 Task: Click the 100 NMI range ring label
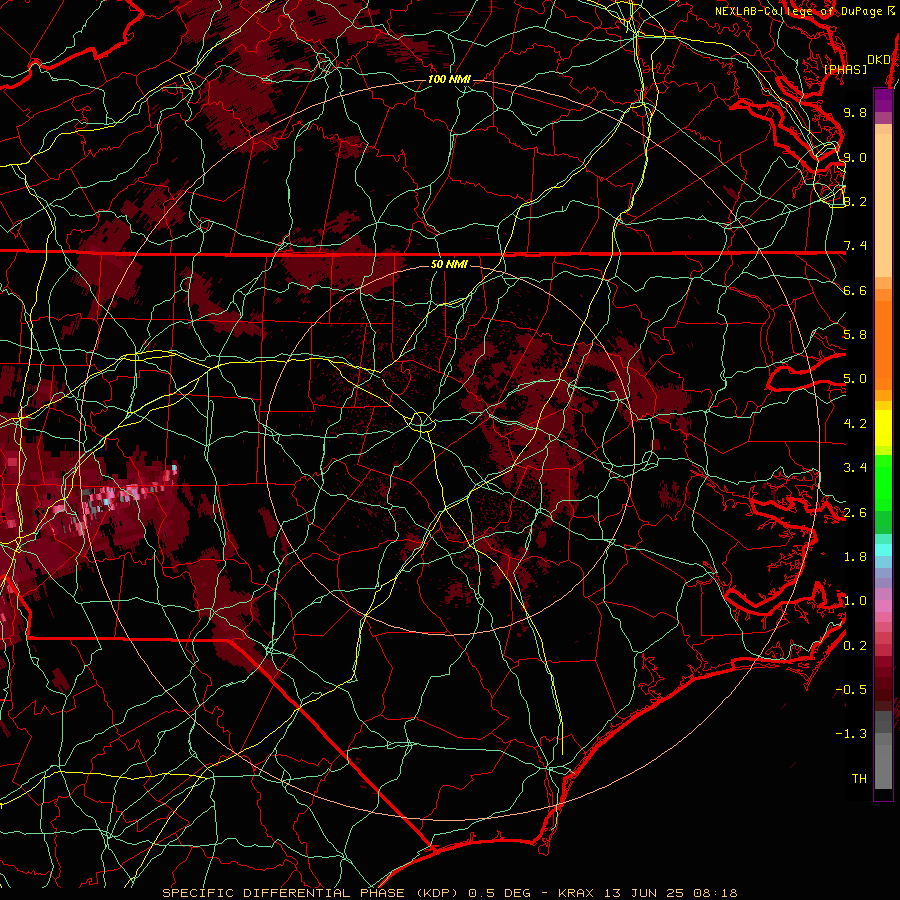pos(449,79)
